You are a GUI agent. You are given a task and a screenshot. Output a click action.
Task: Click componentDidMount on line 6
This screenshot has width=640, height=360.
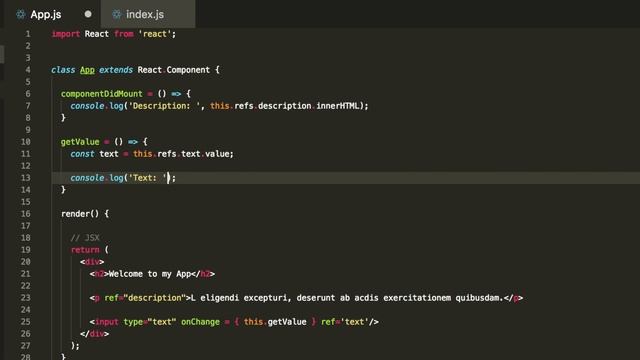pyautogui.click(x=102, y=94)
